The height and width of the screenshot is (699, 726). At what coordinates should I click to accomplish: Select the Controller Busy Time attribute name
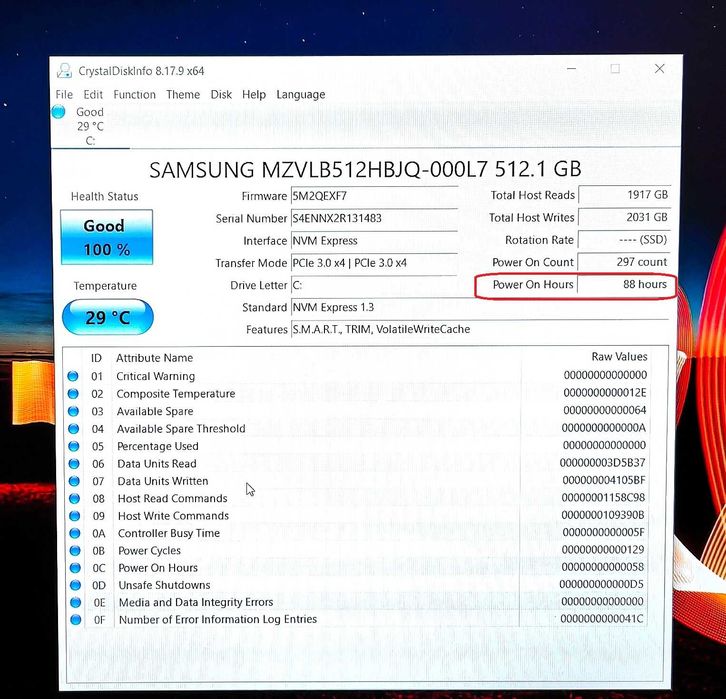(169, 533)
